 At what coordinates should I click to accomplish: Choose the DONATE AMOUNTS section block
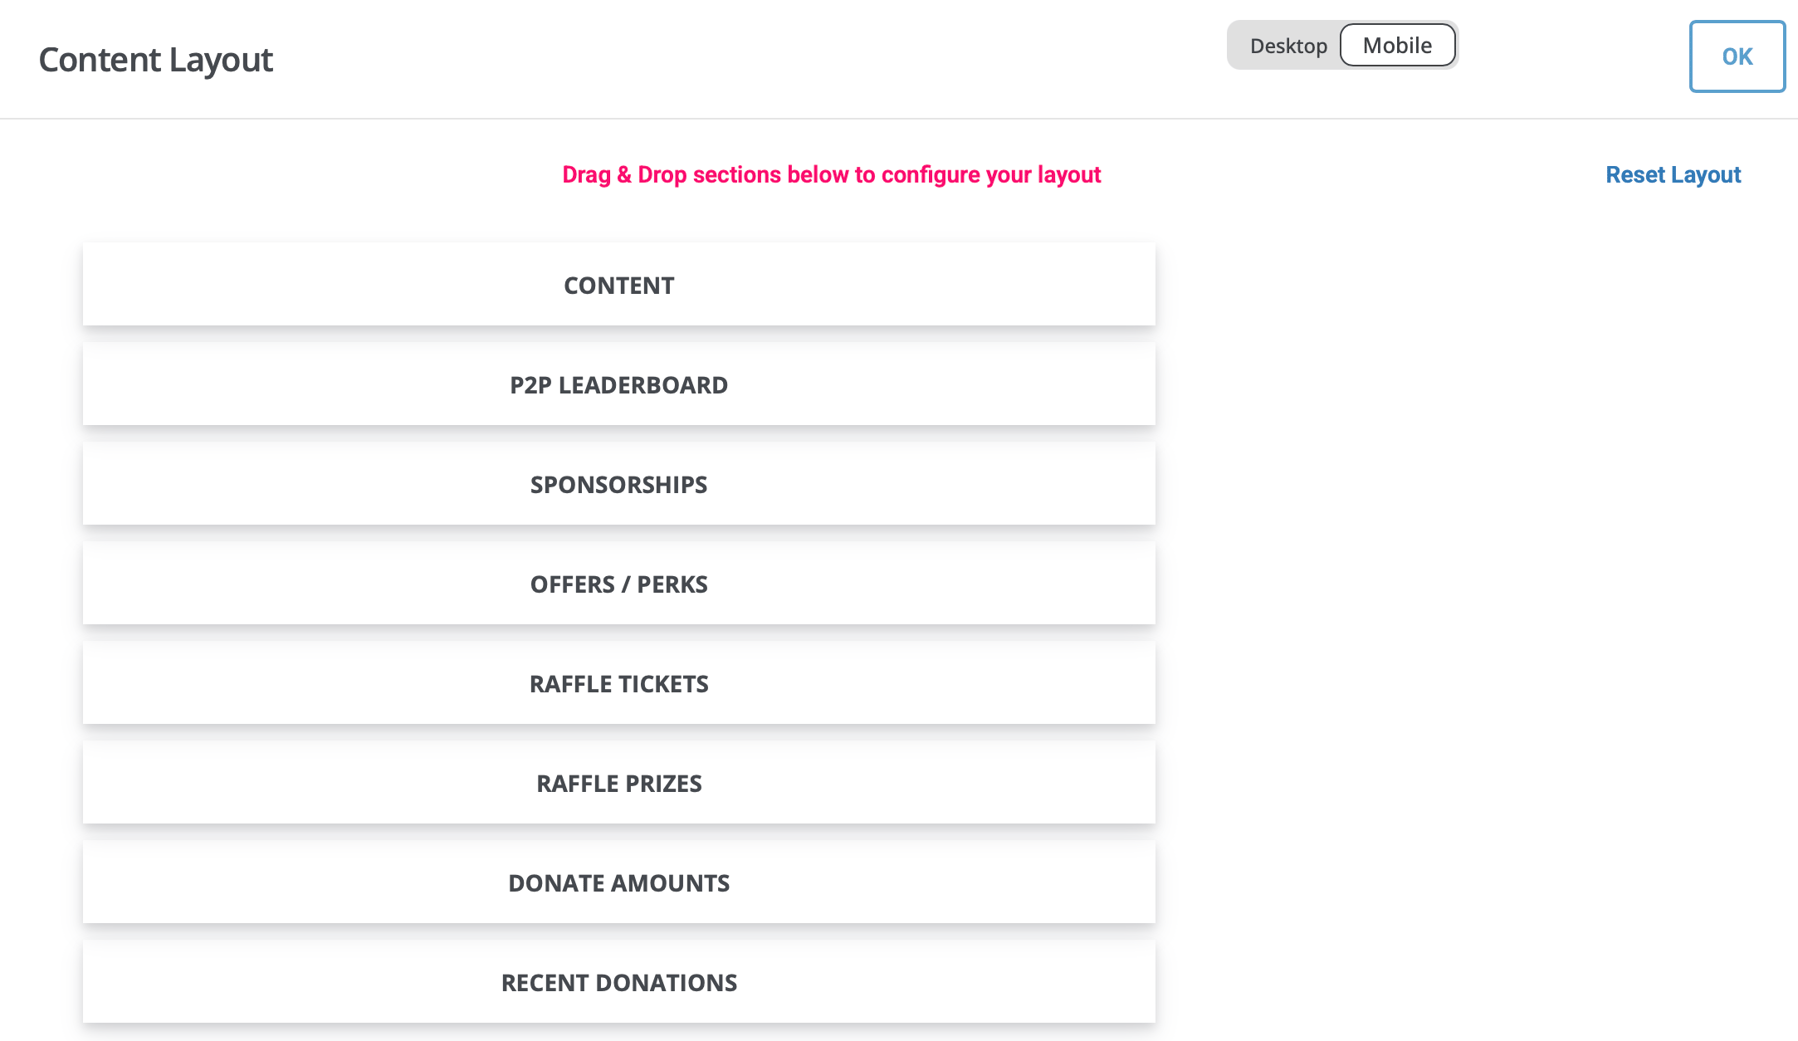click(619, 883)
